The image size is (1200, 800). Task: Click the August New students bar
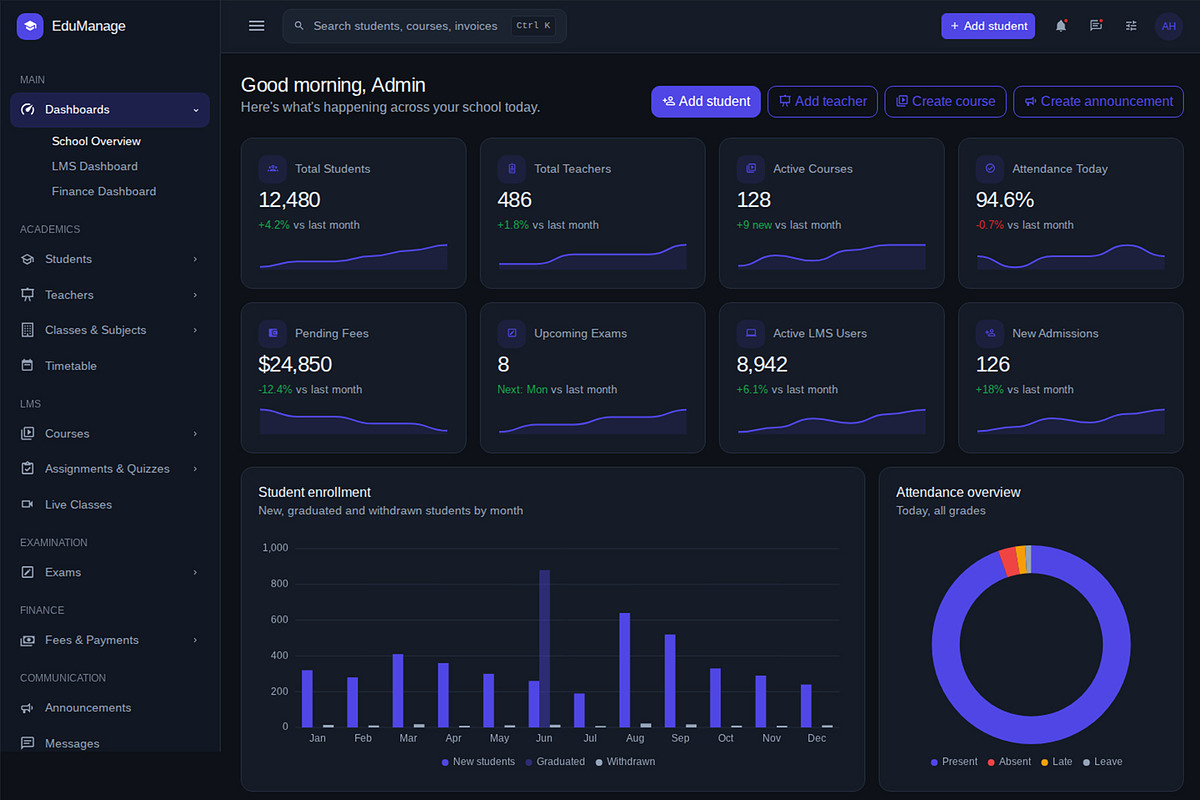pyautogui.click(x=625, y=670)
